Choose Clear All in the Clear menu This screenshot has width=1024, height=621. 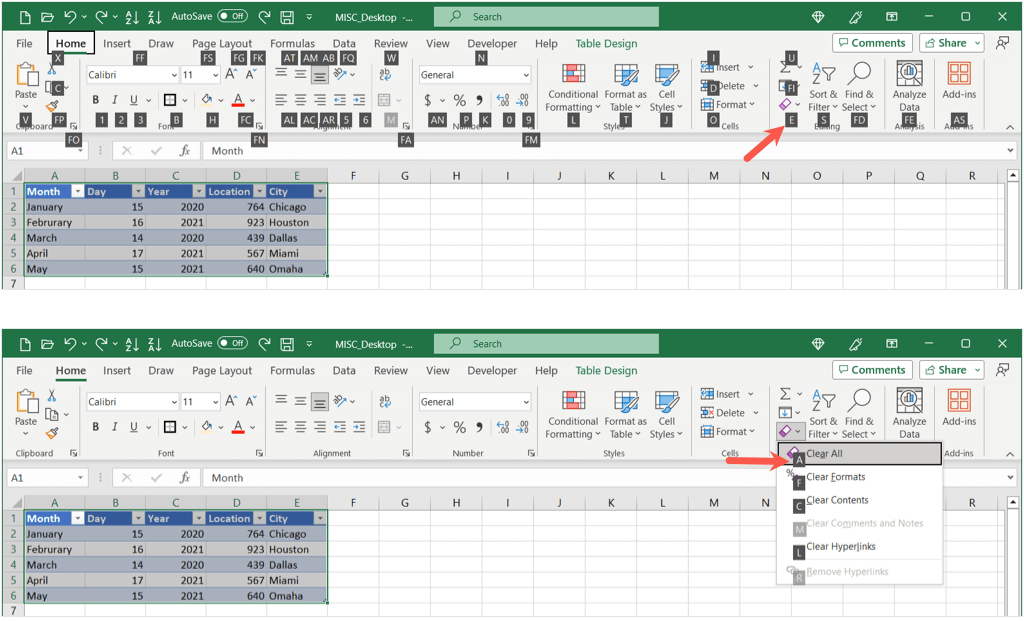824,454
